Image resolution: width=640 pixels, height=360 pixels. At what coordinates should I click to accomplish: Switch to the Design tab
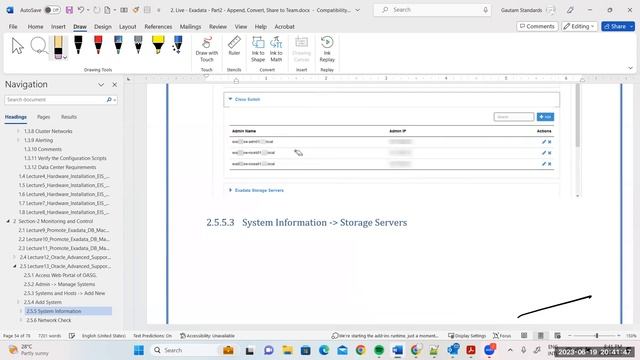pos(102,27)
